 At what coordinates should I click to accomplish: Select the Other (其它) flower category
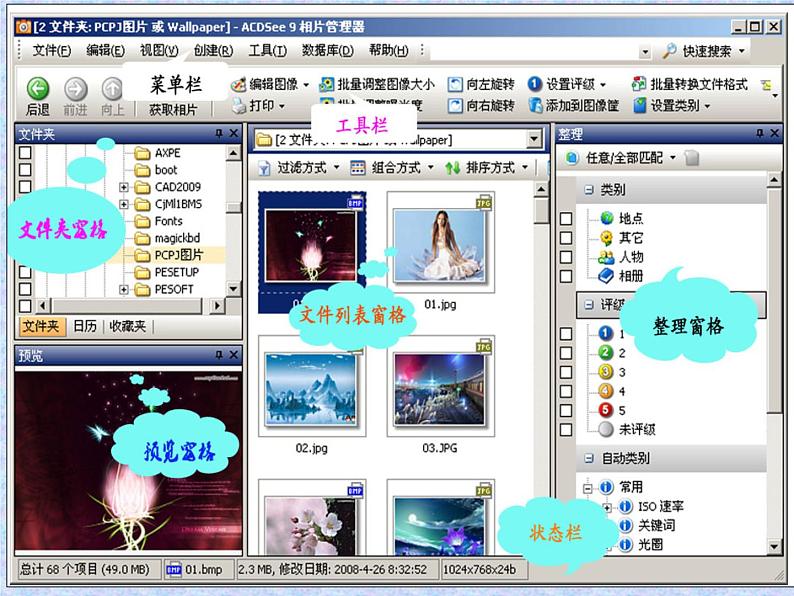tap(607, 237)
